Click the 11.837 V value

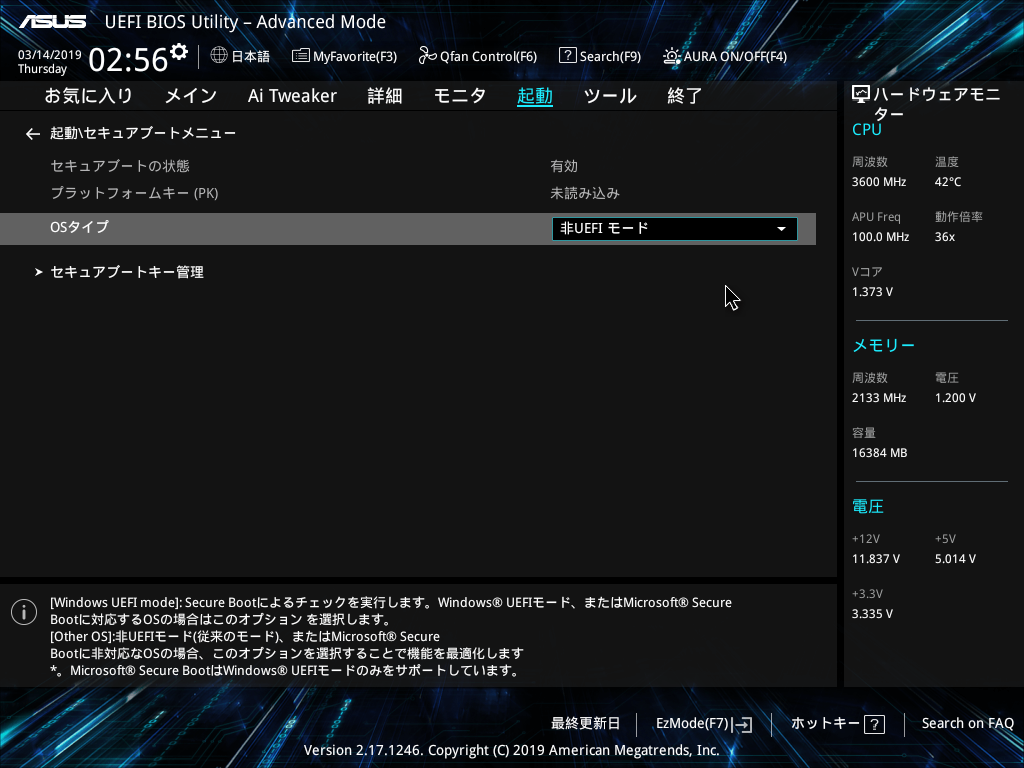(876, 559)
